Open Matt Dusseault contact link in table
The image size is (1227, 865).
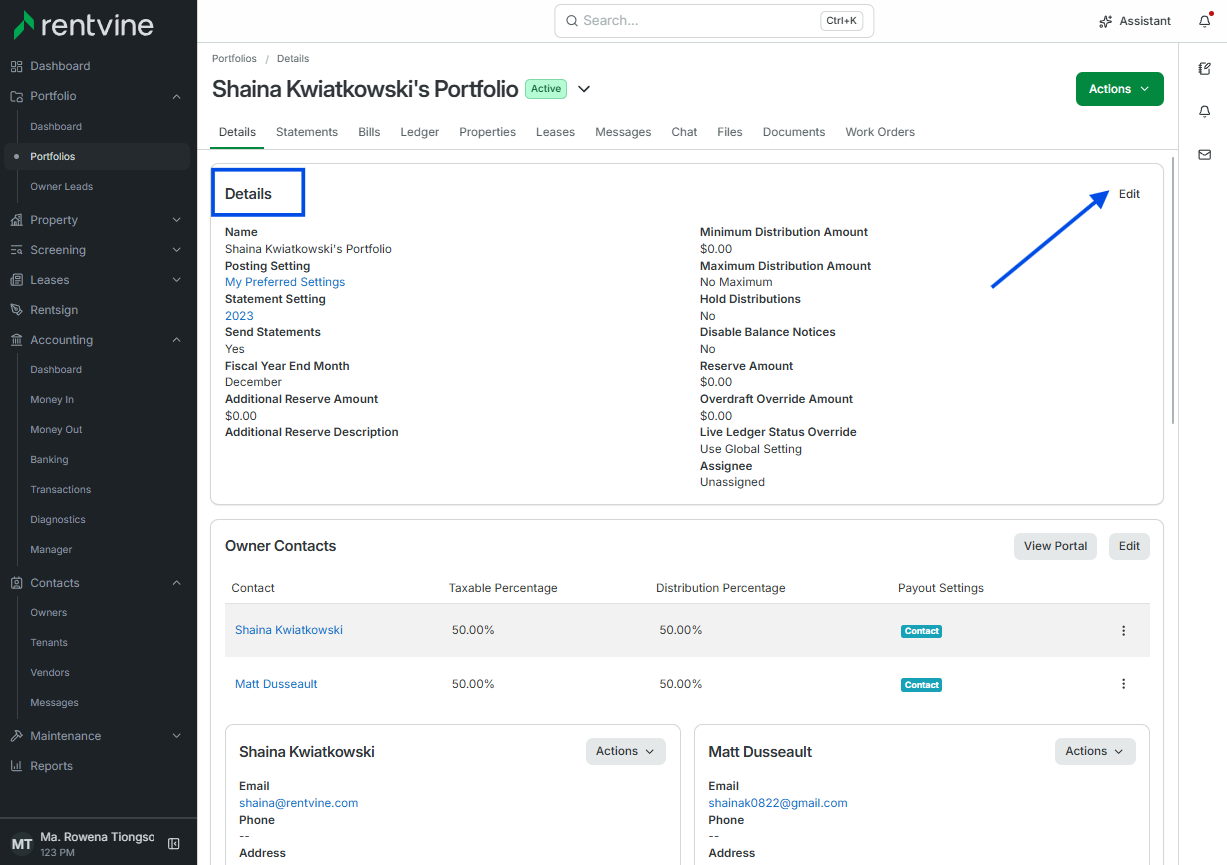pos(276,684)
